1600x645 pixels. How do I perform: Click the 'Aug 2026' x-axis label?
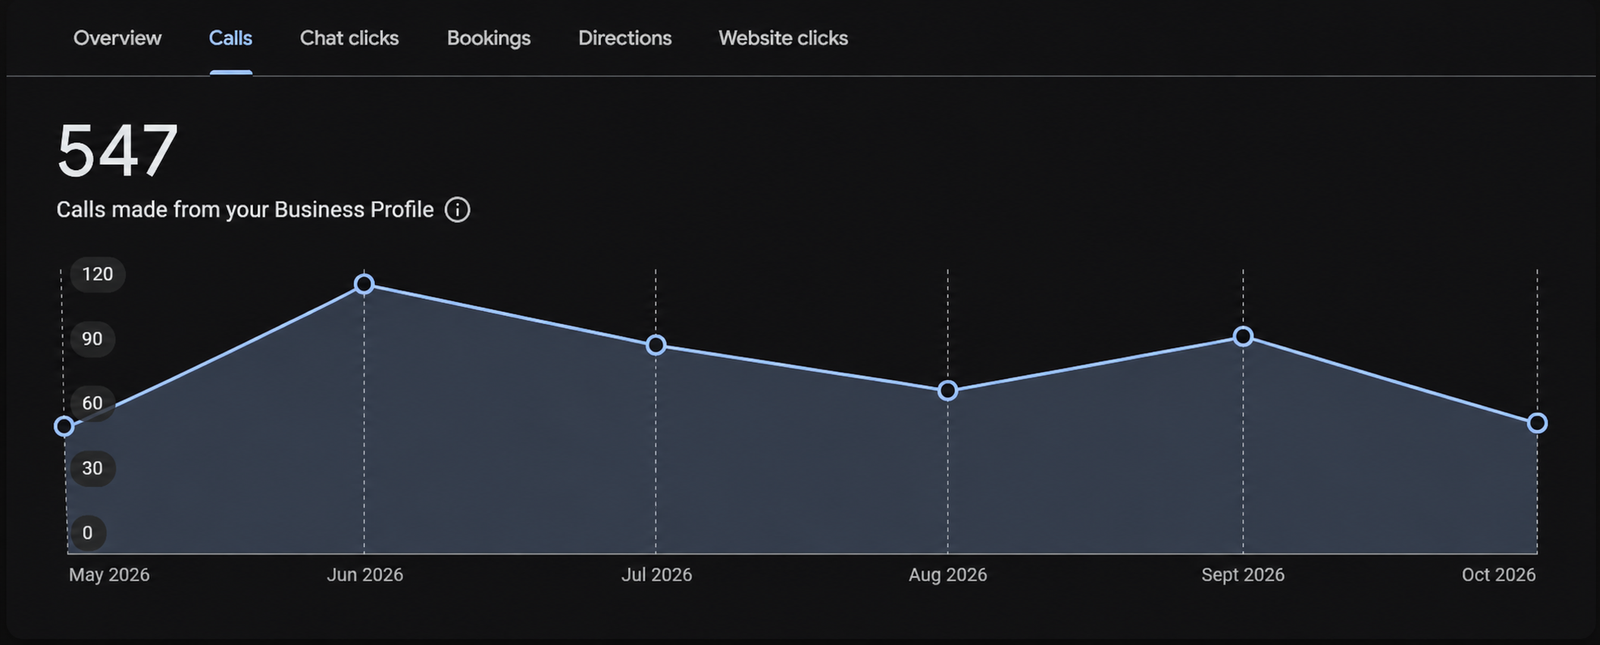(948, 575)
